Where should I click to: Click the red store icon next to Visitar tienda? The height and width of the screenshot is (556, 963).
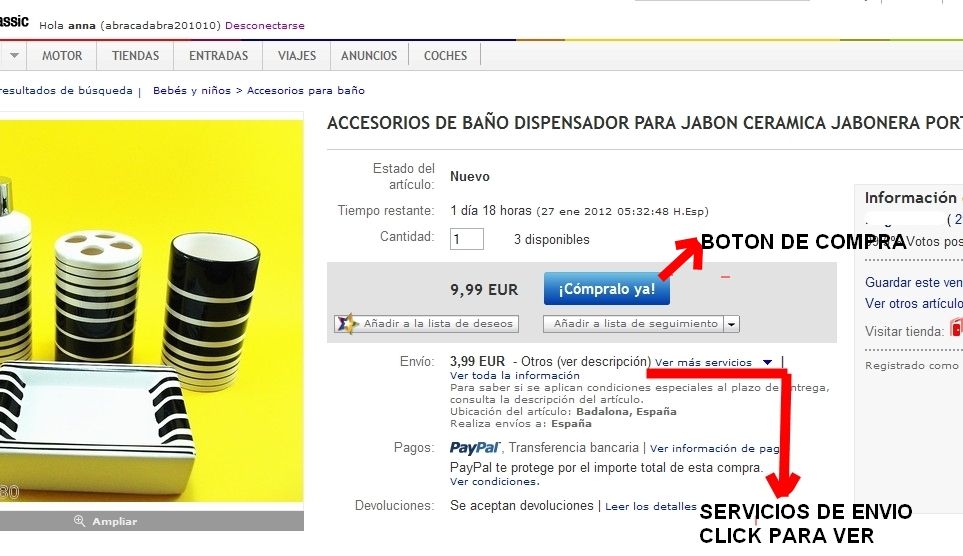(956, 327)
